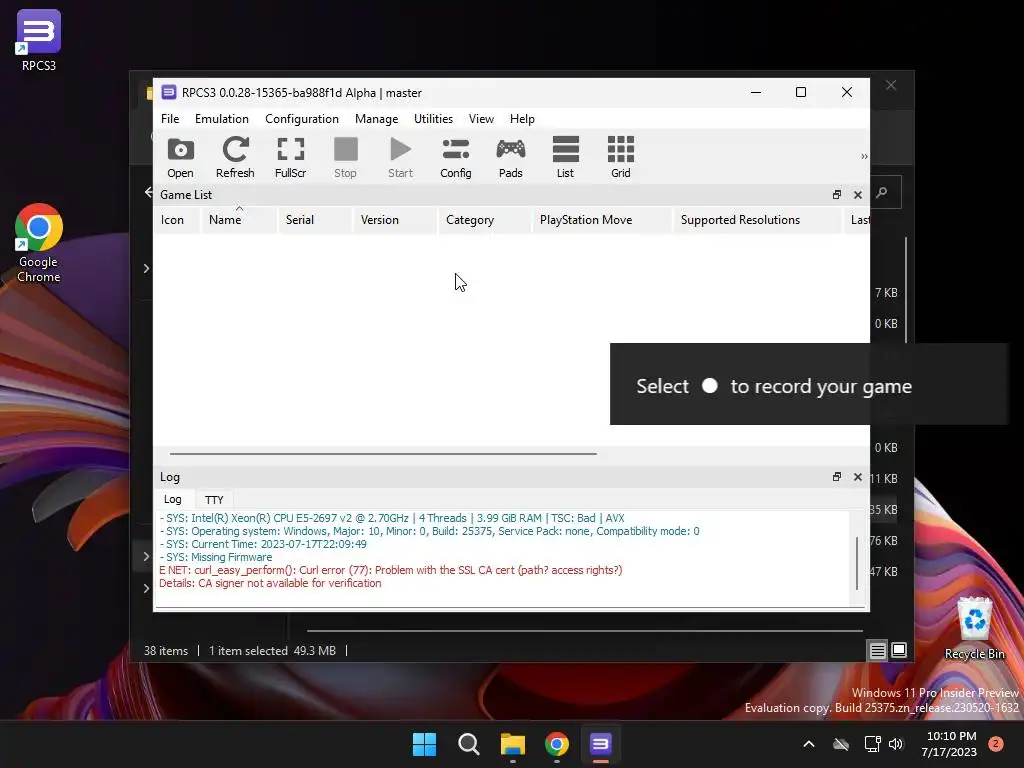Screen dimensions: 1024x768
Task: Open the Emulation menu
Action: tap(221, 119)
